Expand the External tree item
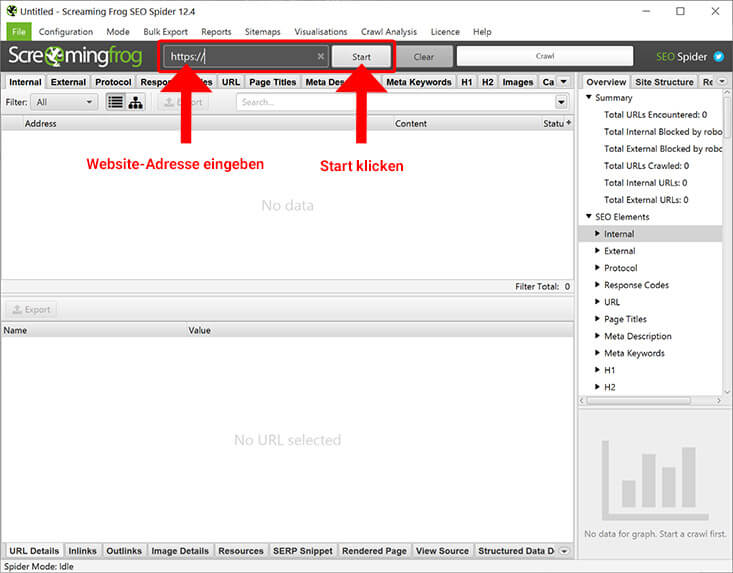This screenshot has width=733, height=573. 597,251
